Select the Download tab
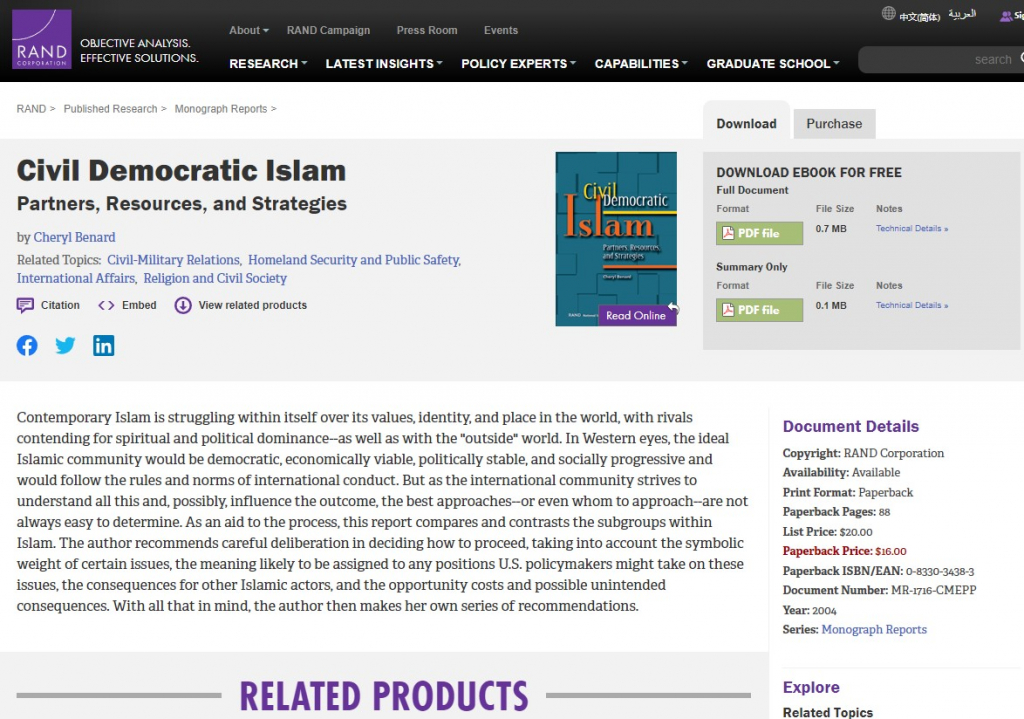Viewport: 1024px width, 719px height. coord(746,123)
